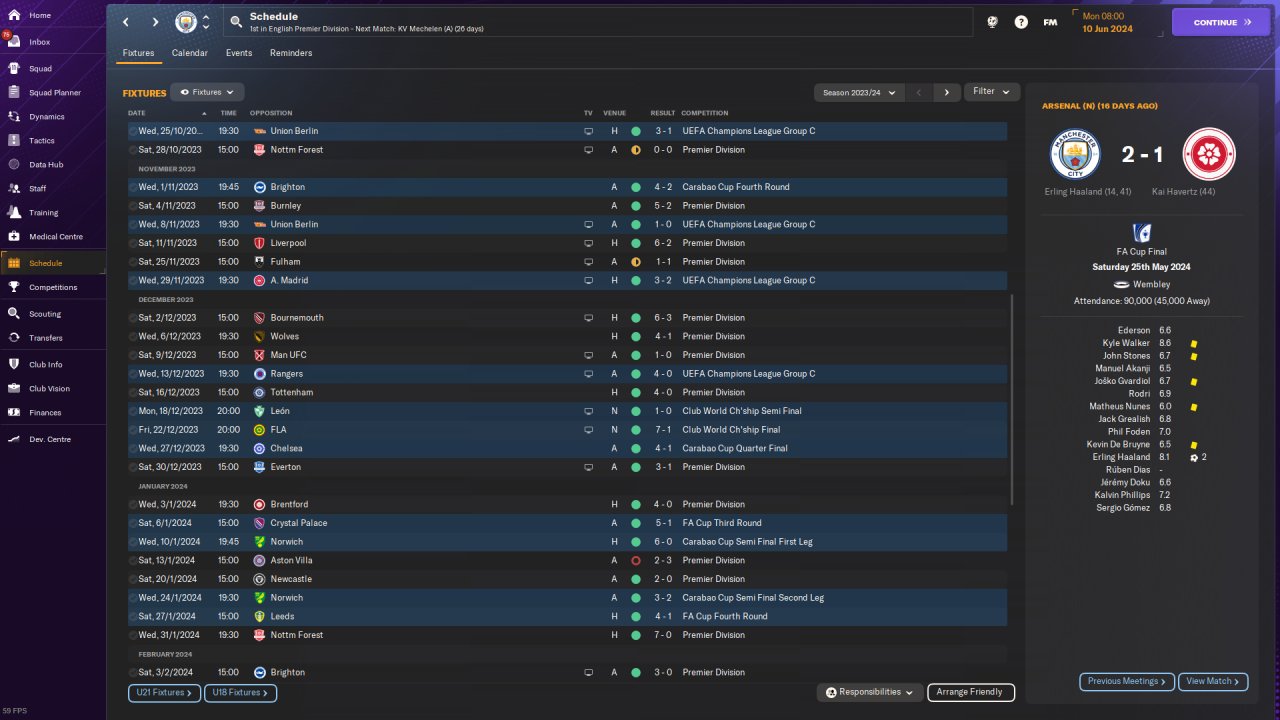
Task: Click Kalvin Phillips in the player ratings list
Action: pos(1123,495)
